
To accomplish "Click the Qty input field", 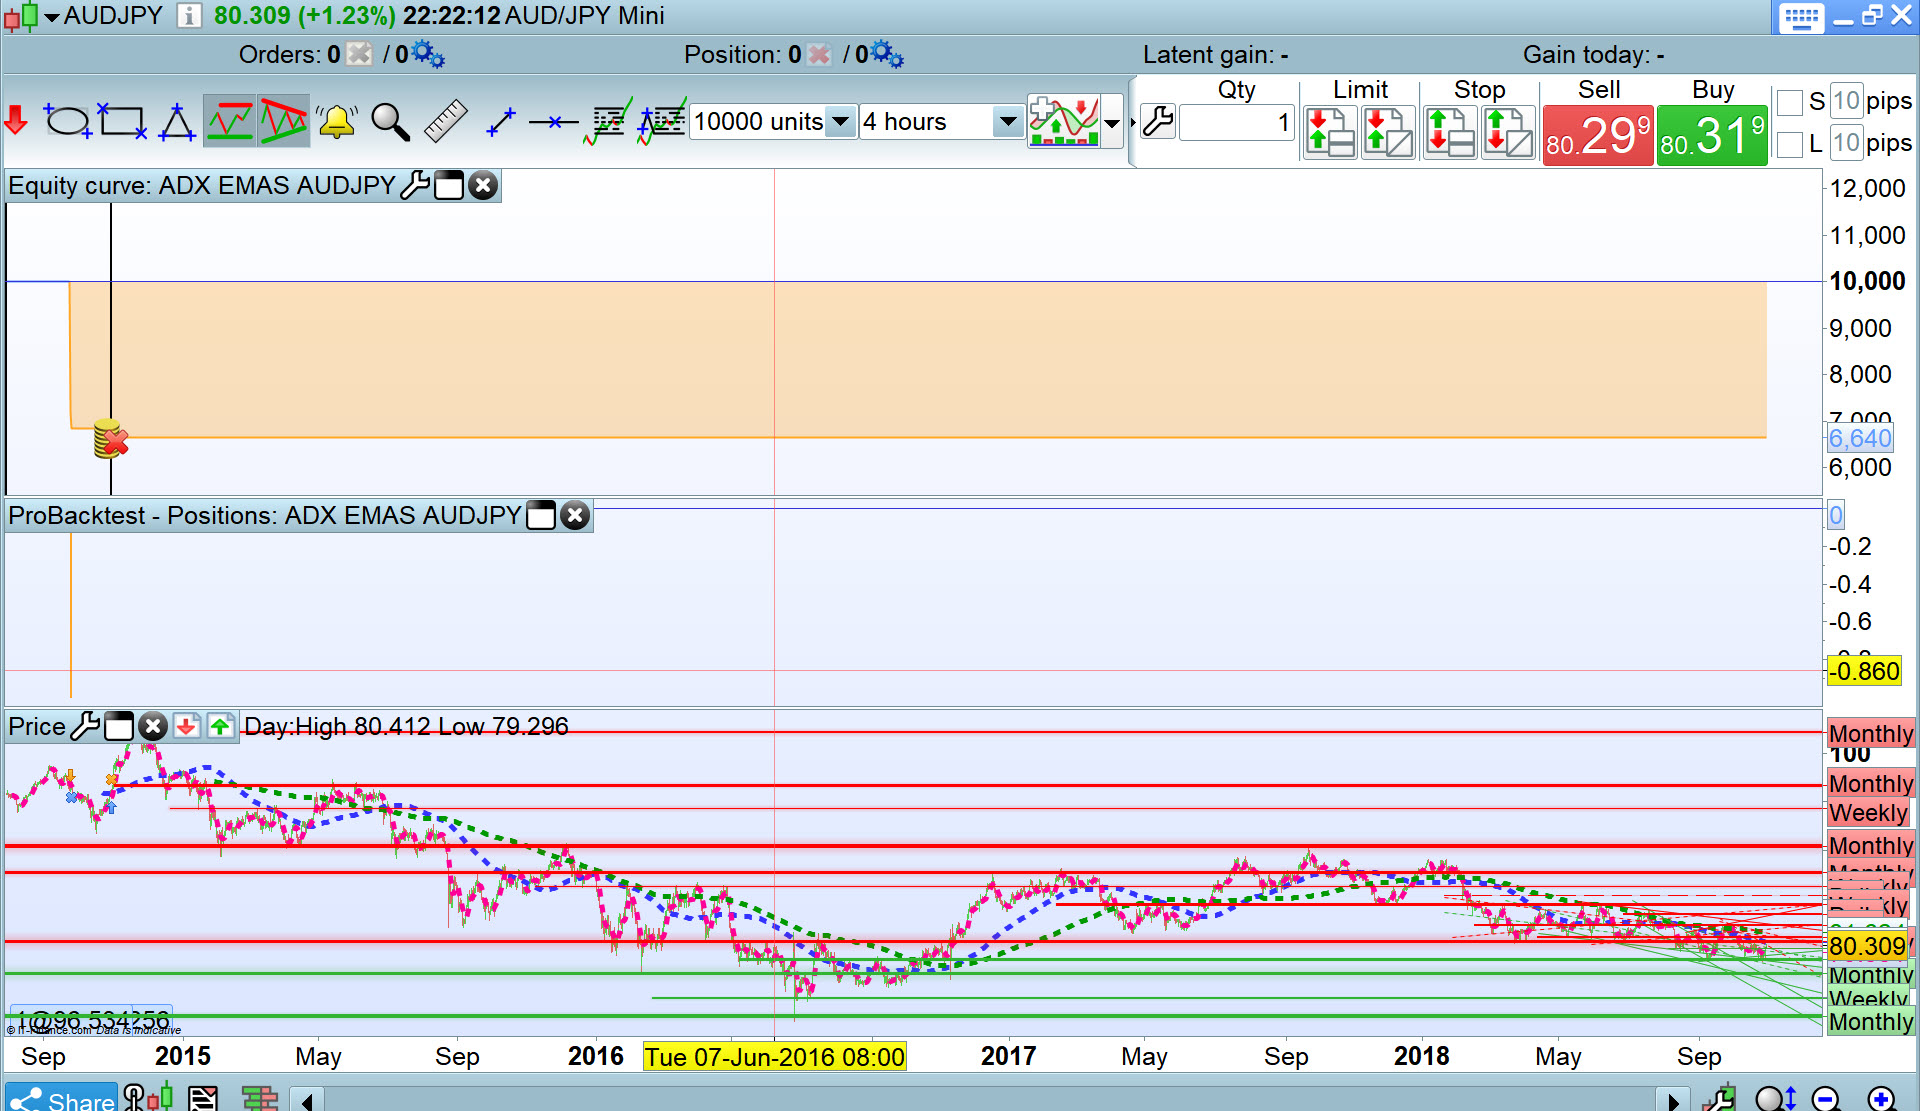I will point(1237,123).
